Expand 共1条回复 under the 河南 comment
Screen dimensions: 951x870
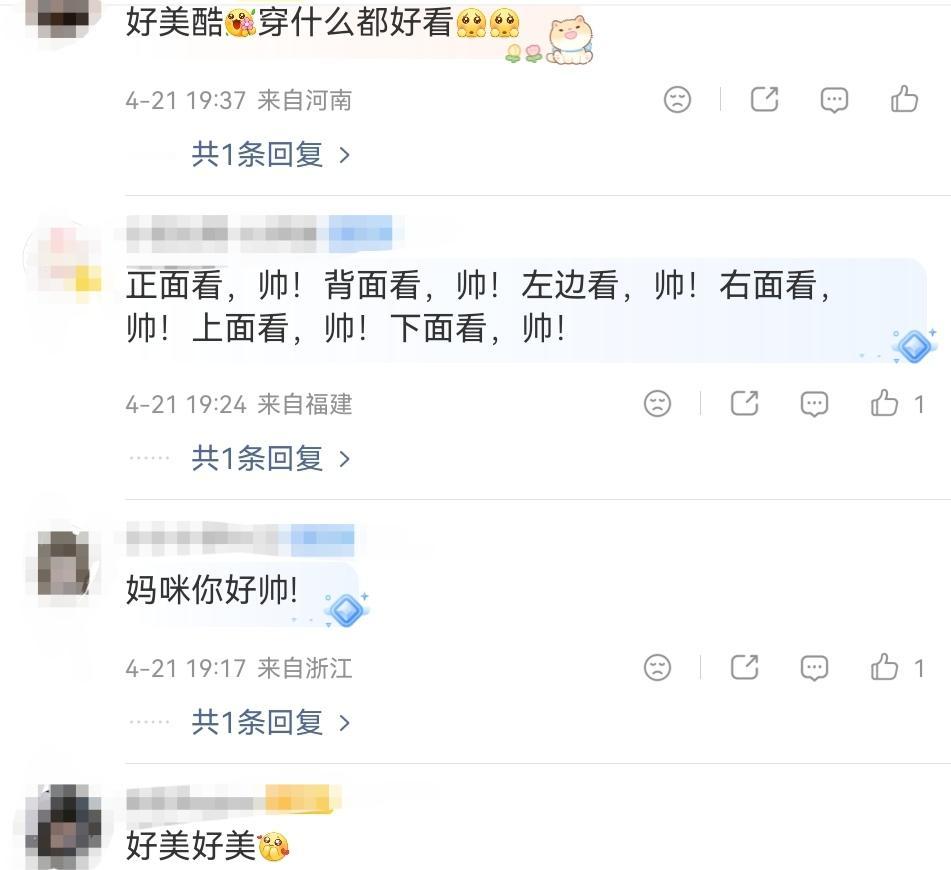click(271, 155)
